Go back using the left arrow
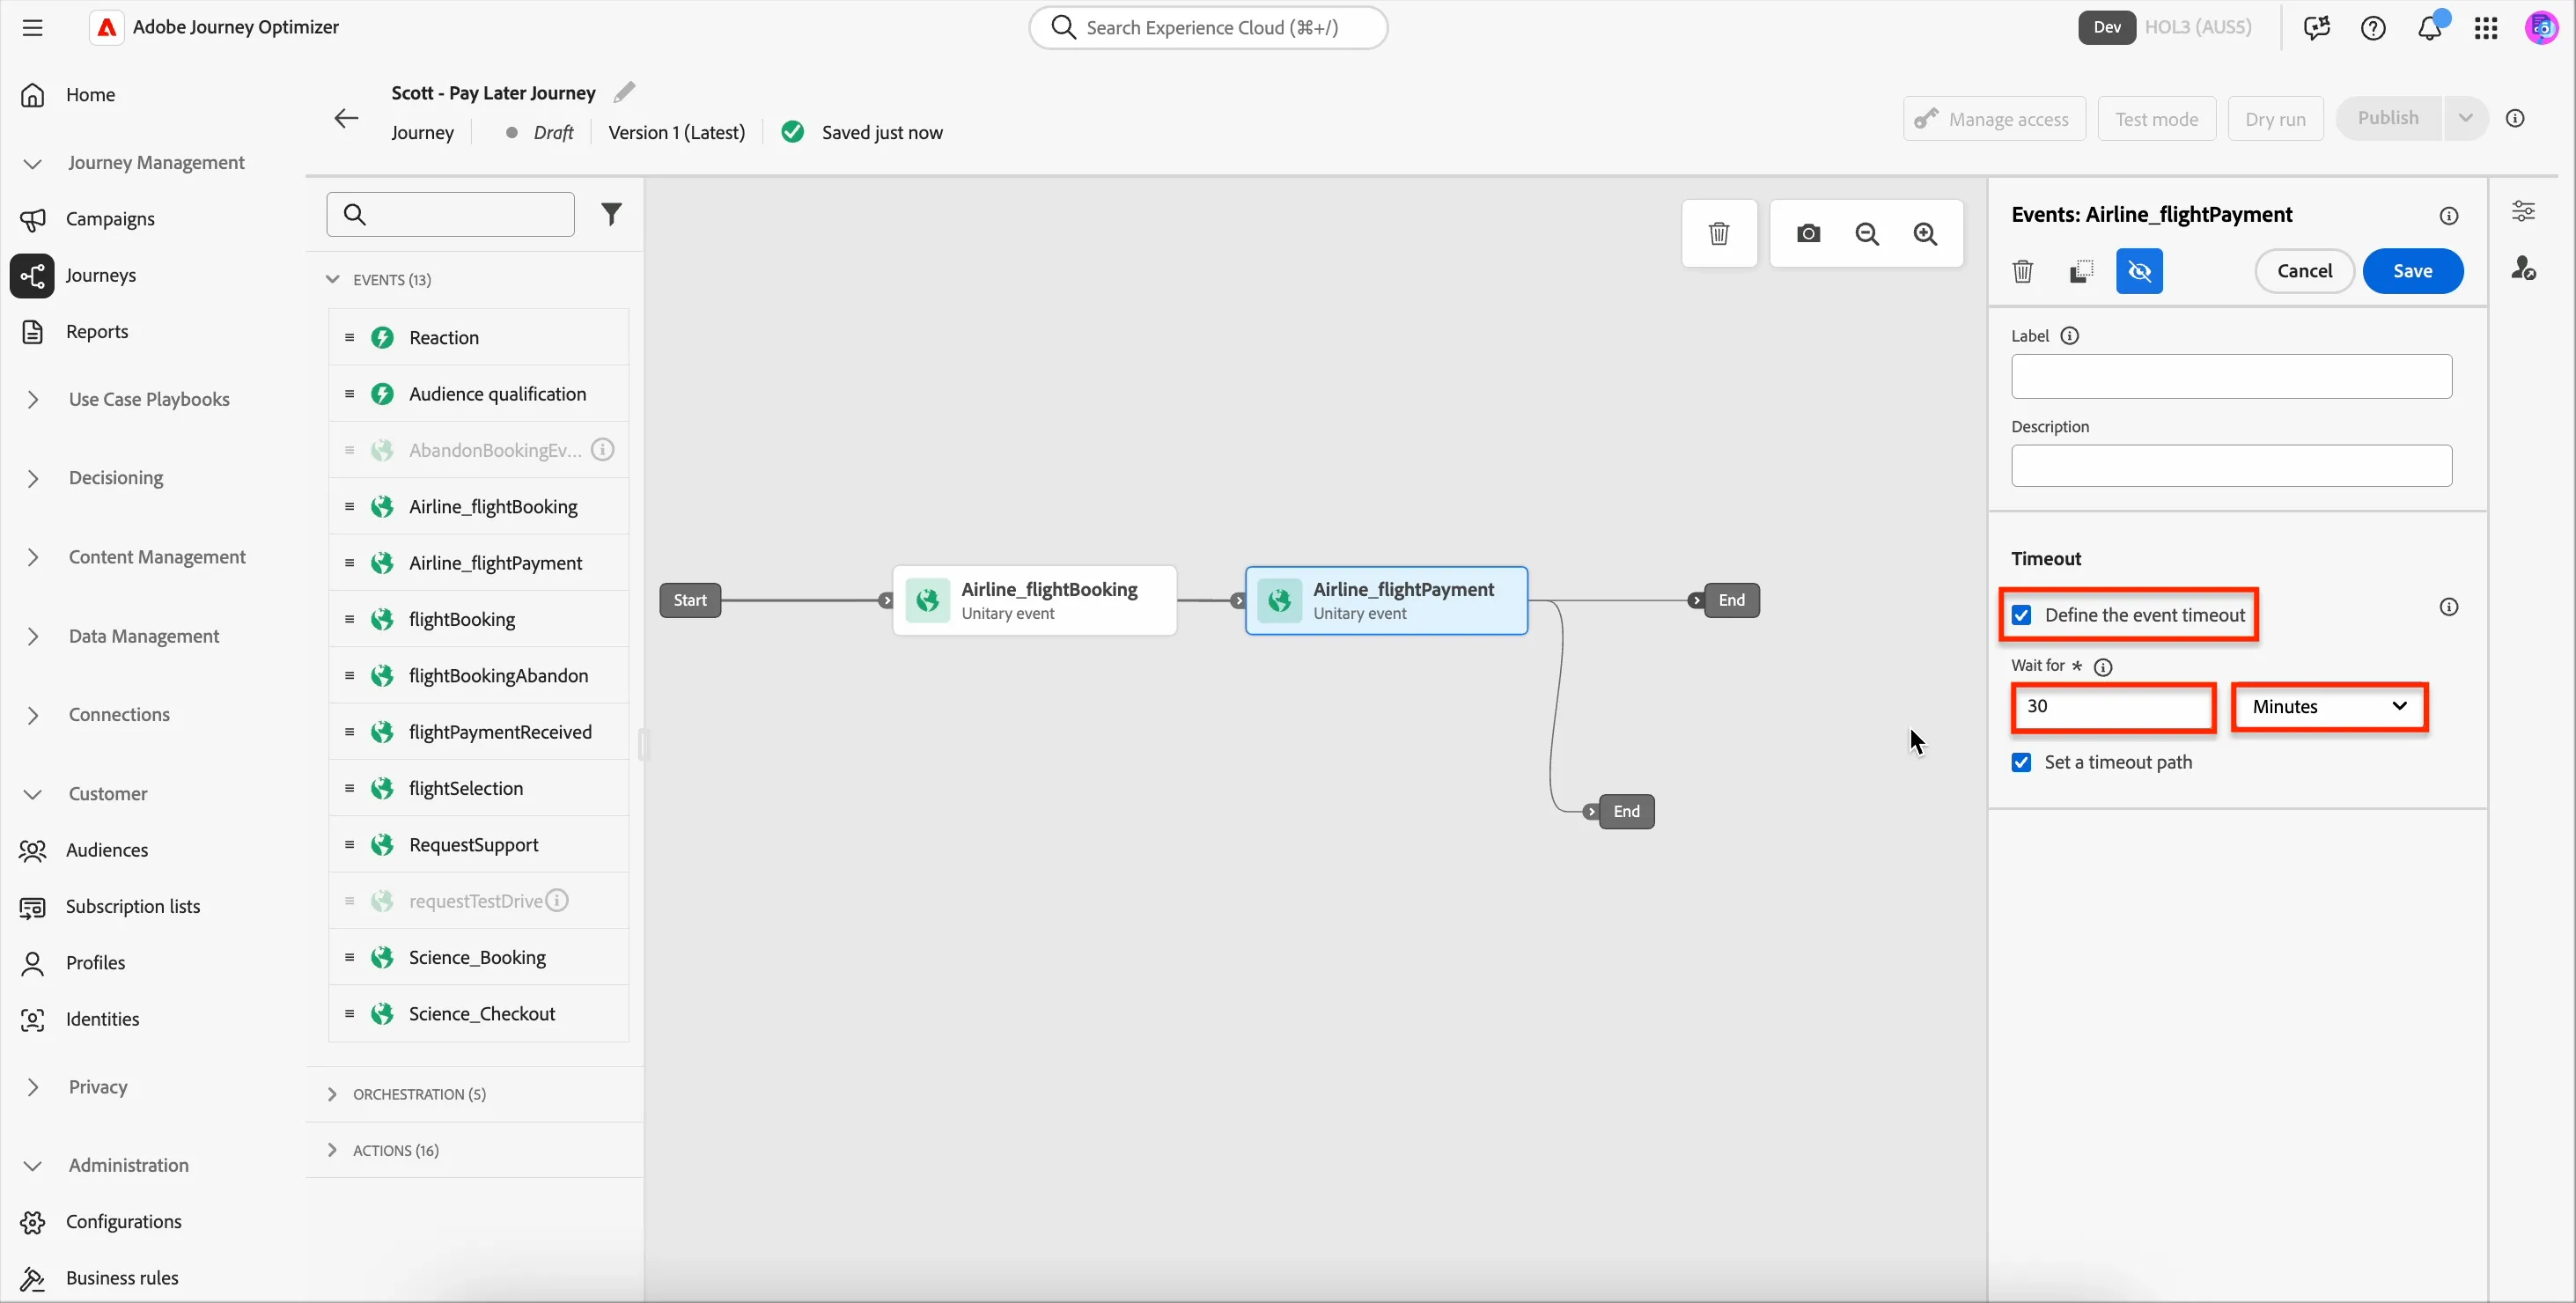Image resolution: width=2576 pixels, height=1303 pixels. coord(346,118)
